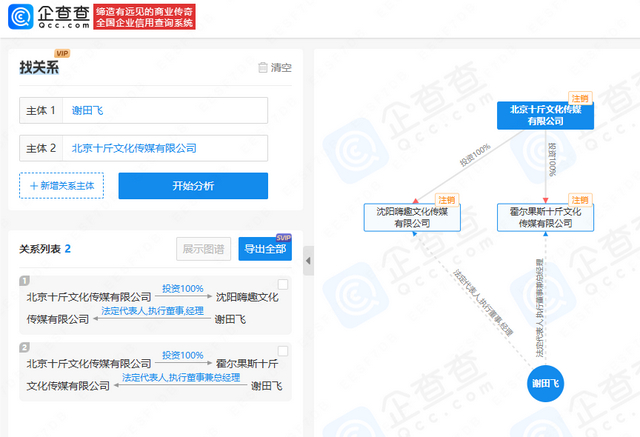This screenshot has width=640, height=437.
Task: Click the 主体 1 input field
Action: tap(165, 111)
